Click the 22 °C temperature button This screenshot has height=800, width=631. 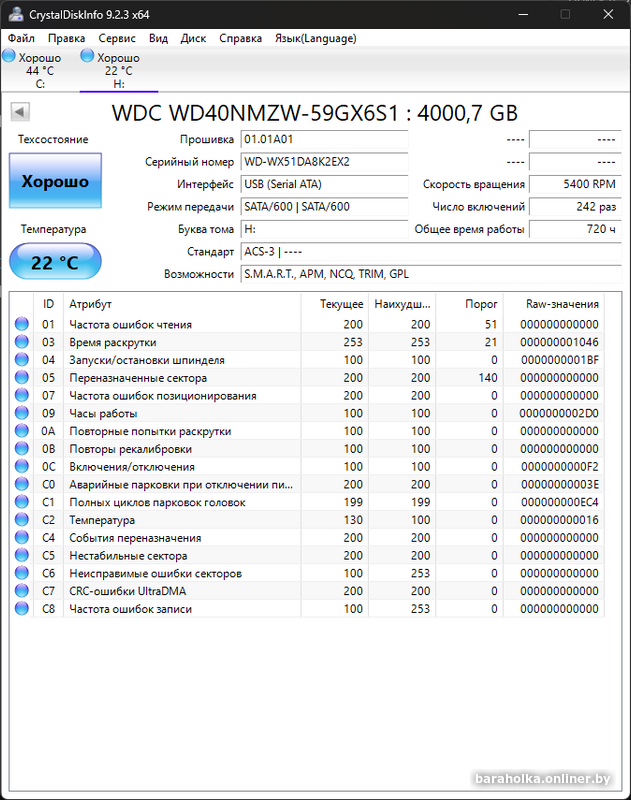click(x=55, y=263)
